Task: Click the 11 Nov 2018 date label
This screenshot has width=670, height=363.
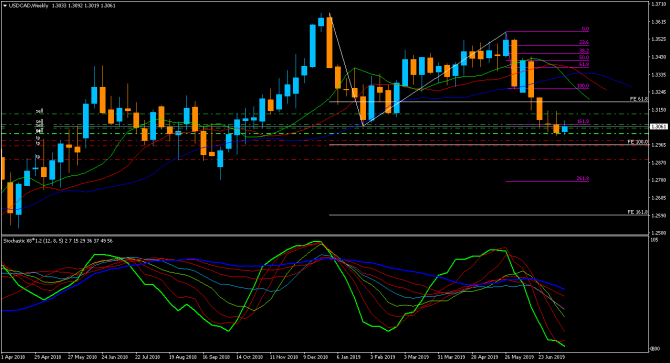Action: [x=283, y=357]
